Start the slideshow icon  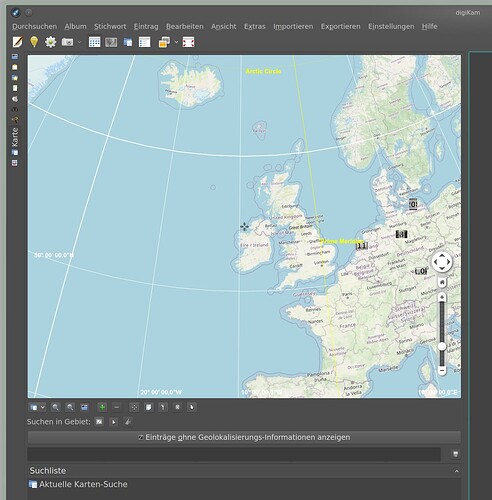[x=164, y=42]
